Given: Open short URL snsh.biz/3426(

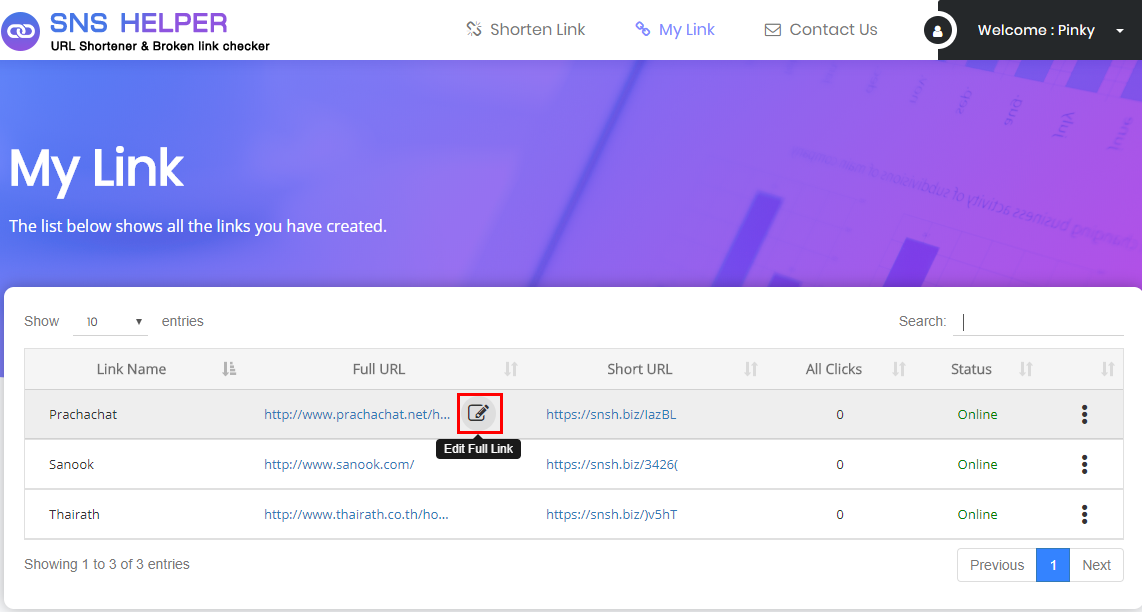Looking at the screenshot, I should coord(612,464).
